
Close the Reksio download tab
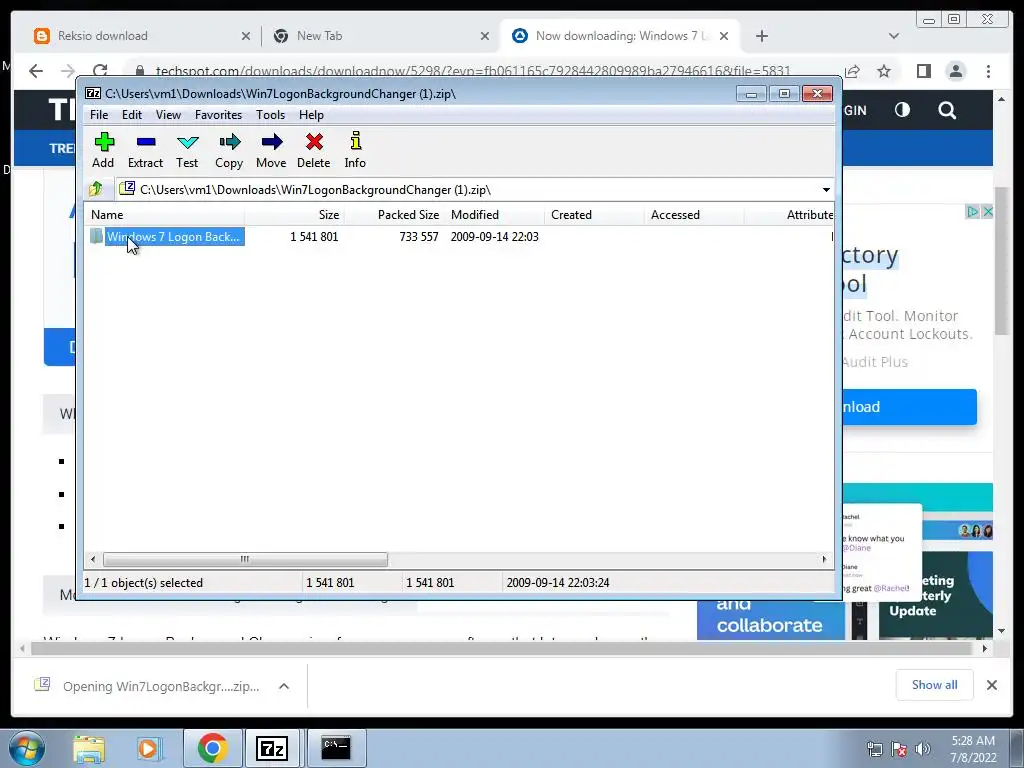point(246,36)
